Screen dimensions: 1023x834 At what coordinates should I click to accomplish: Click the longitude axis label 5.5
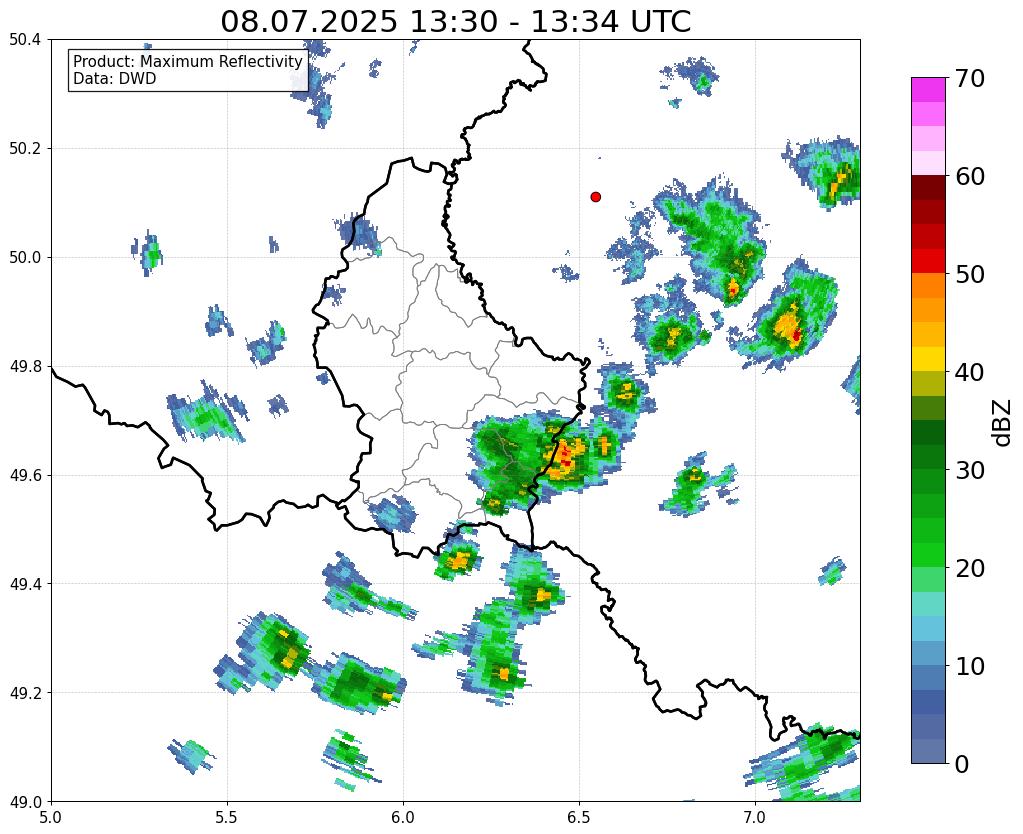point(227,817)
